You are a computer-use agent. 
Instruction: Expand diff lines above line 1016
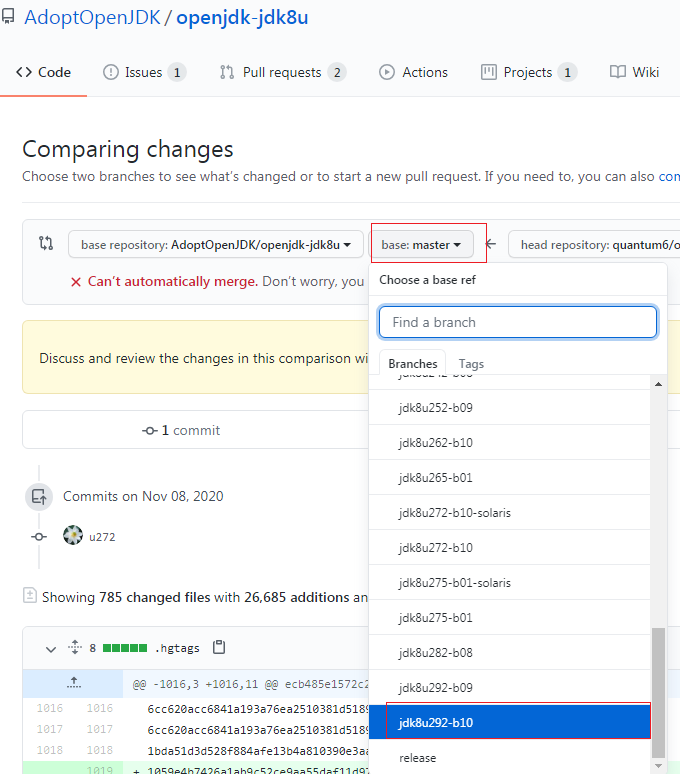[x=74, y=683]
